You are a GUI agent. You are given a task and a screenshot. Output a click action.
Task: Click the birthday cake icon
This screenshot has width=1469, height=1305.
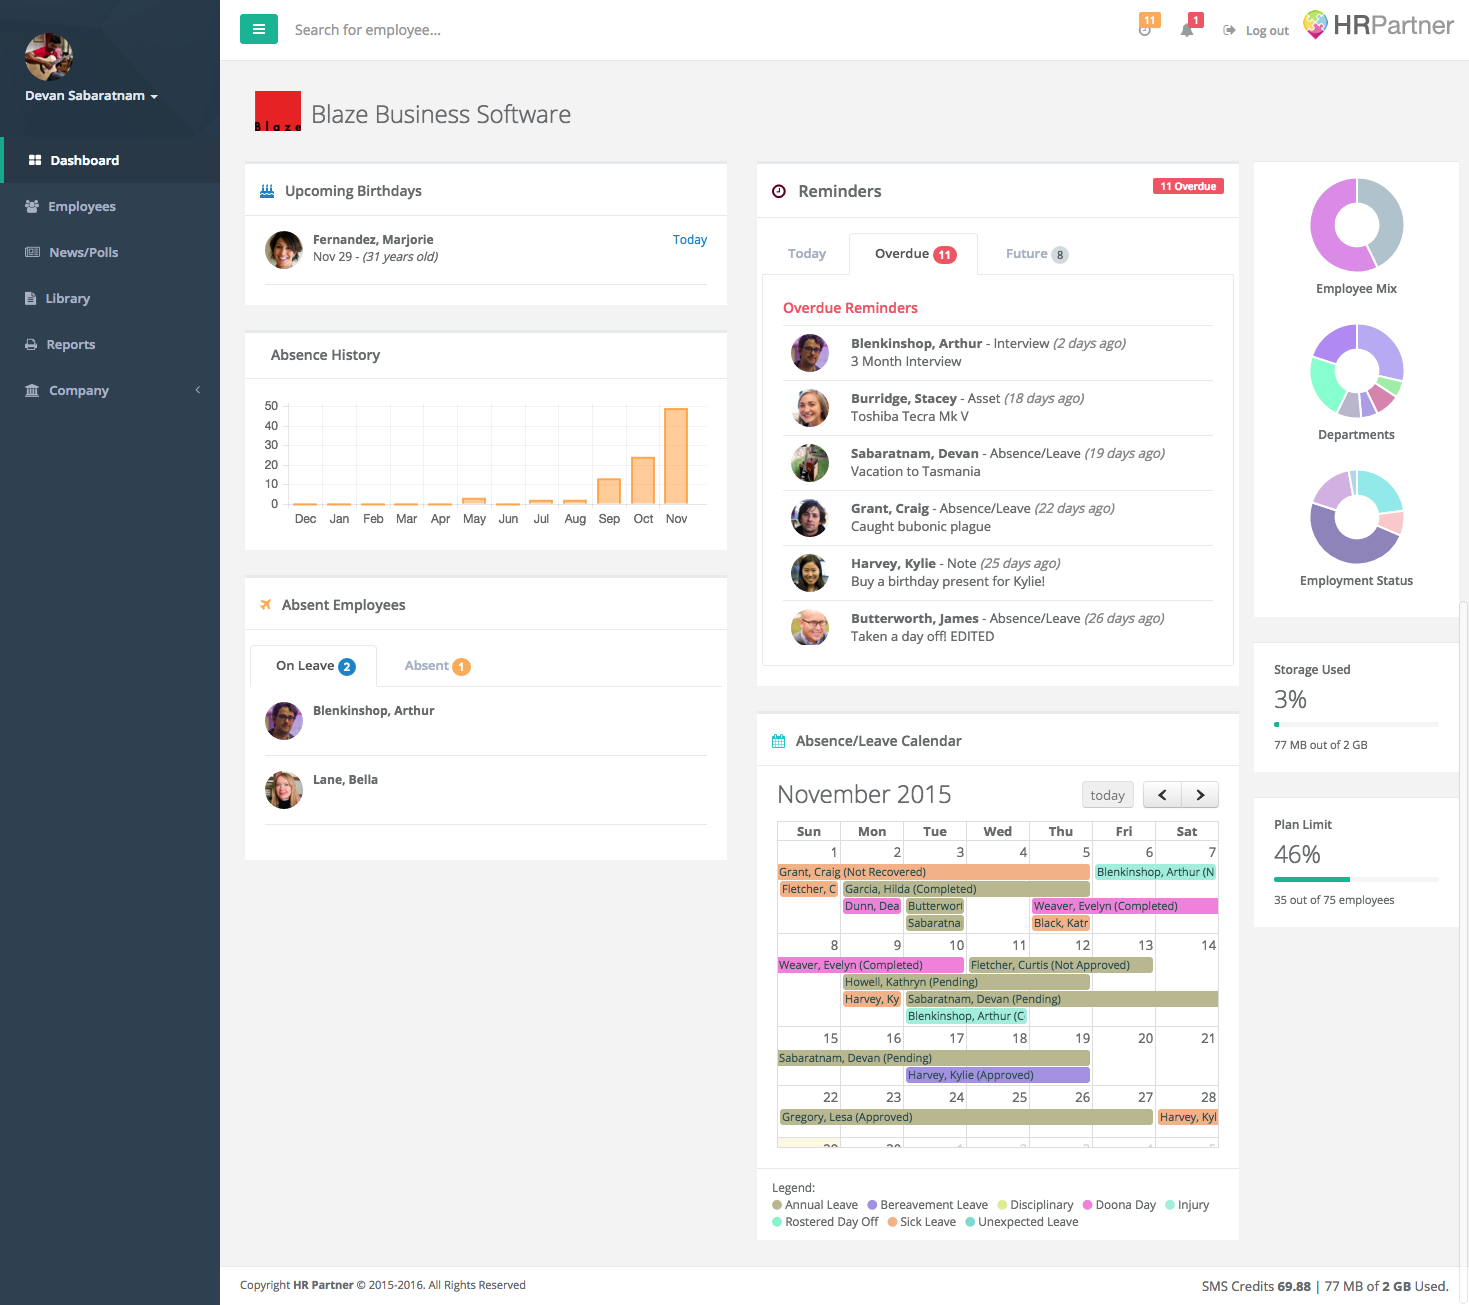267,191
